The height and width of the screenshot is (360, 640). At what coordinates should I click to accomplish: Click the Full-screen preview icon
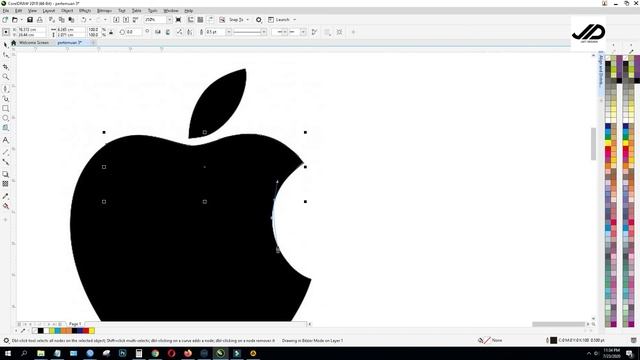coord(178,20)
